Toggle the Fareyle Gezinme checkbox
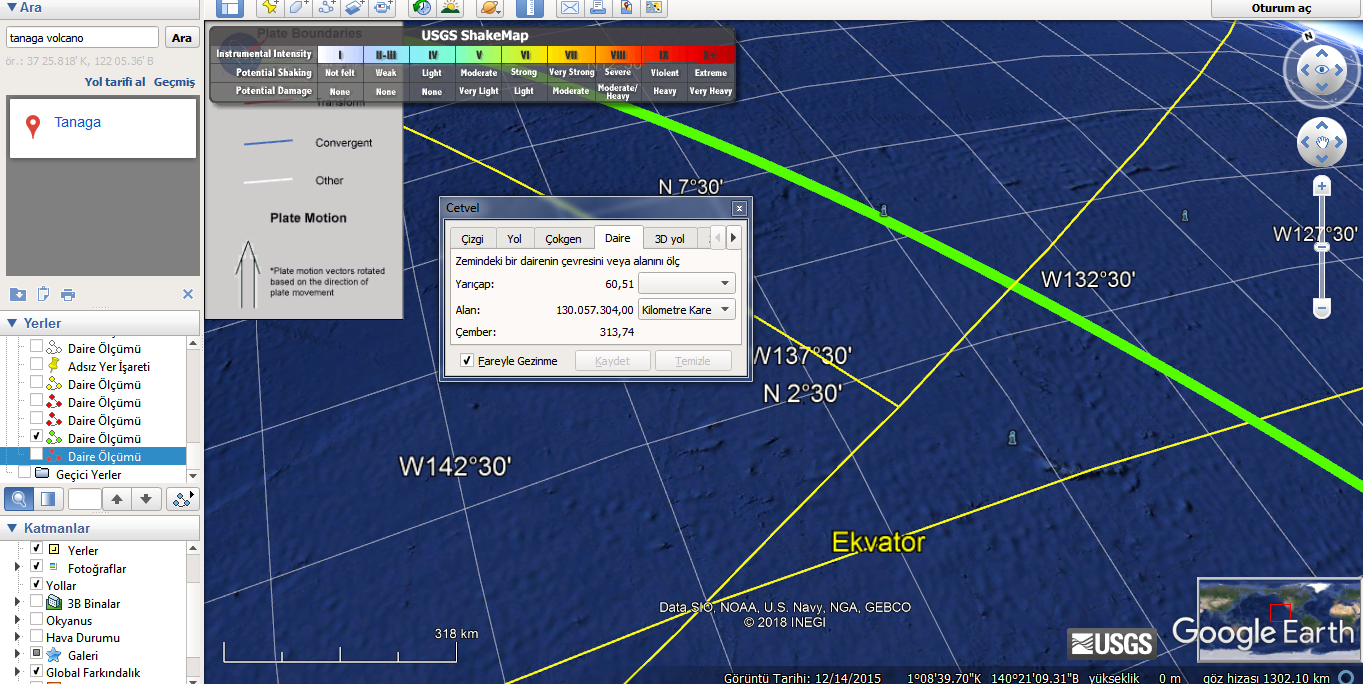This screenshot has width=1363, height=684. coord(466,361)
